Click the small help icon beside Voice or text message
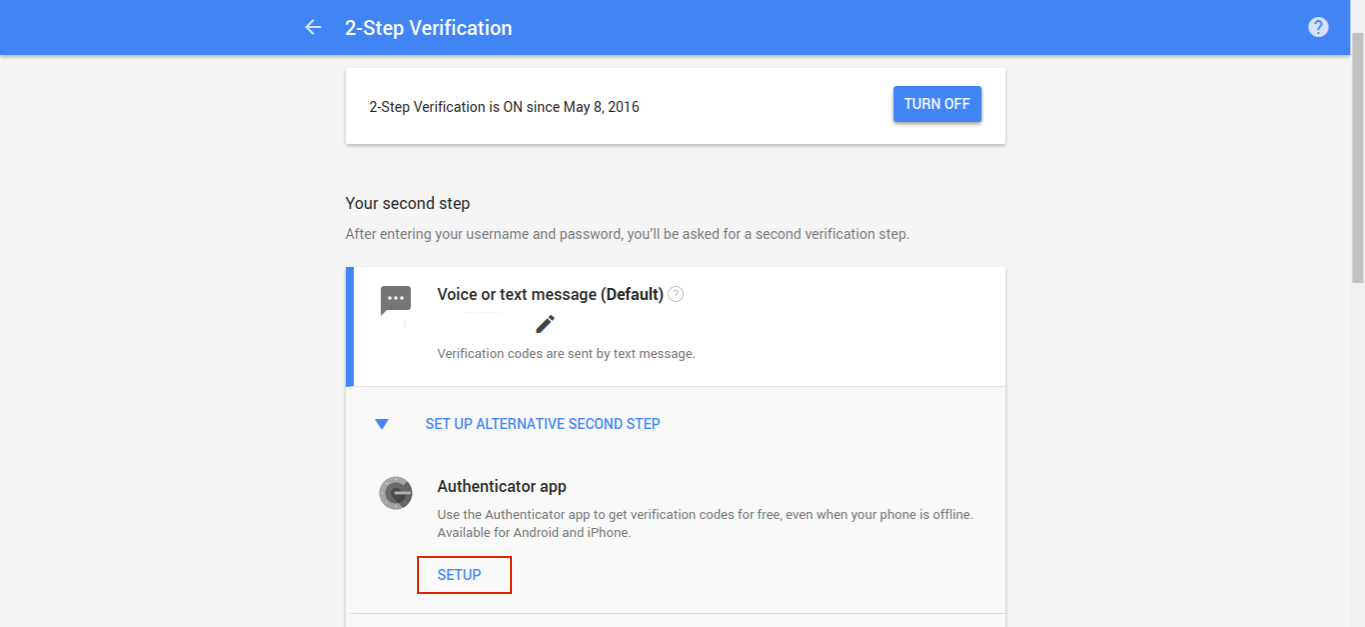Screen dimensions: 1365x627 676,294
